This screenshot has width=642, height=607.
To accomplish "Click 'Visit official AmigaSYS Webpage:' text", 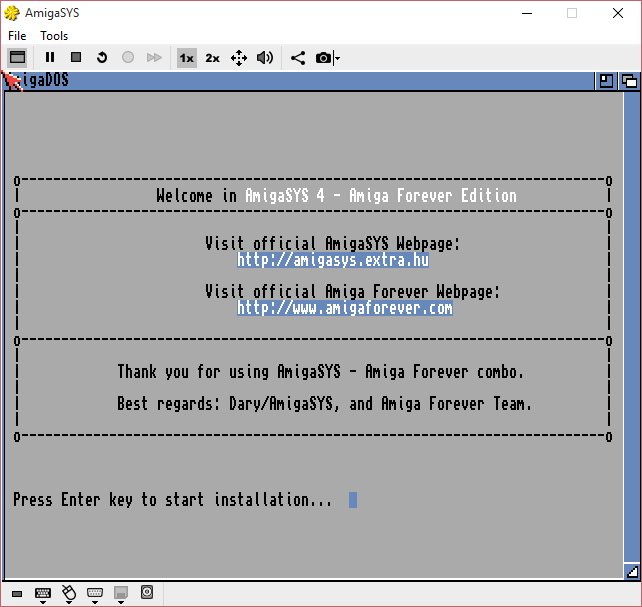I will 332,244.
